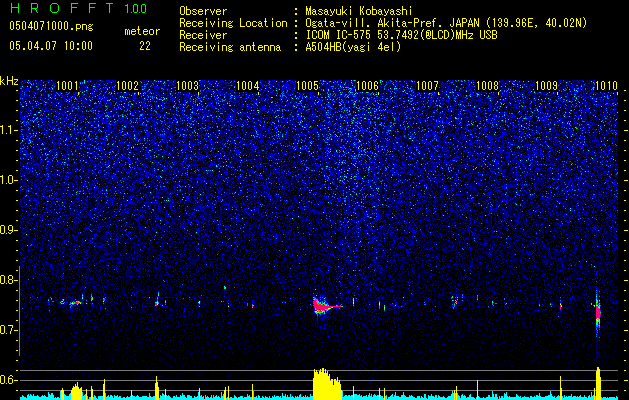Screen dimensions: 629x400
Task: Click the 0.6 kHz axis label
Action: [x=9, y=380]
